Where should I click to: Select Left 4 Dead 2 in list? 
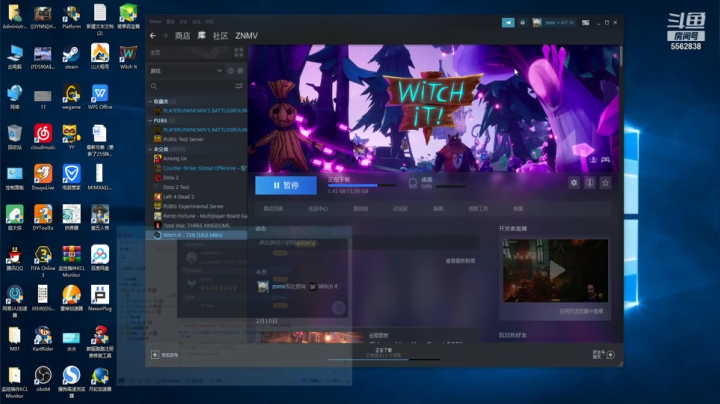pos(179,196)
